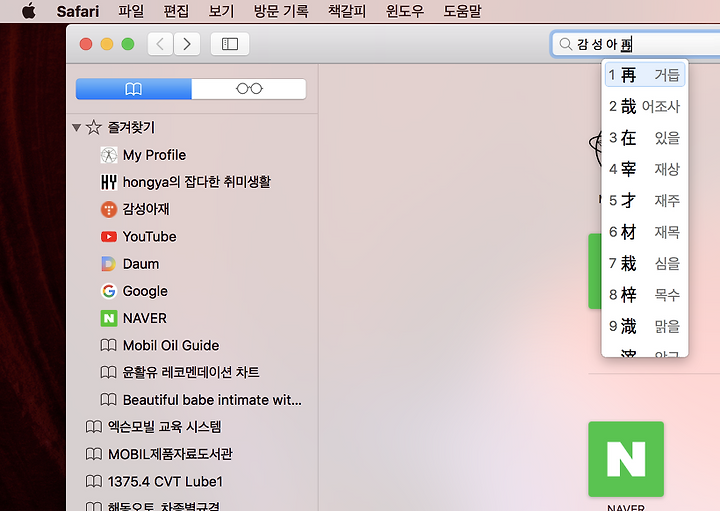Viewport: 720px width, 511px height.
Task: Choose hanja candidate 8 梓 목수
Action: click(645, 295)
